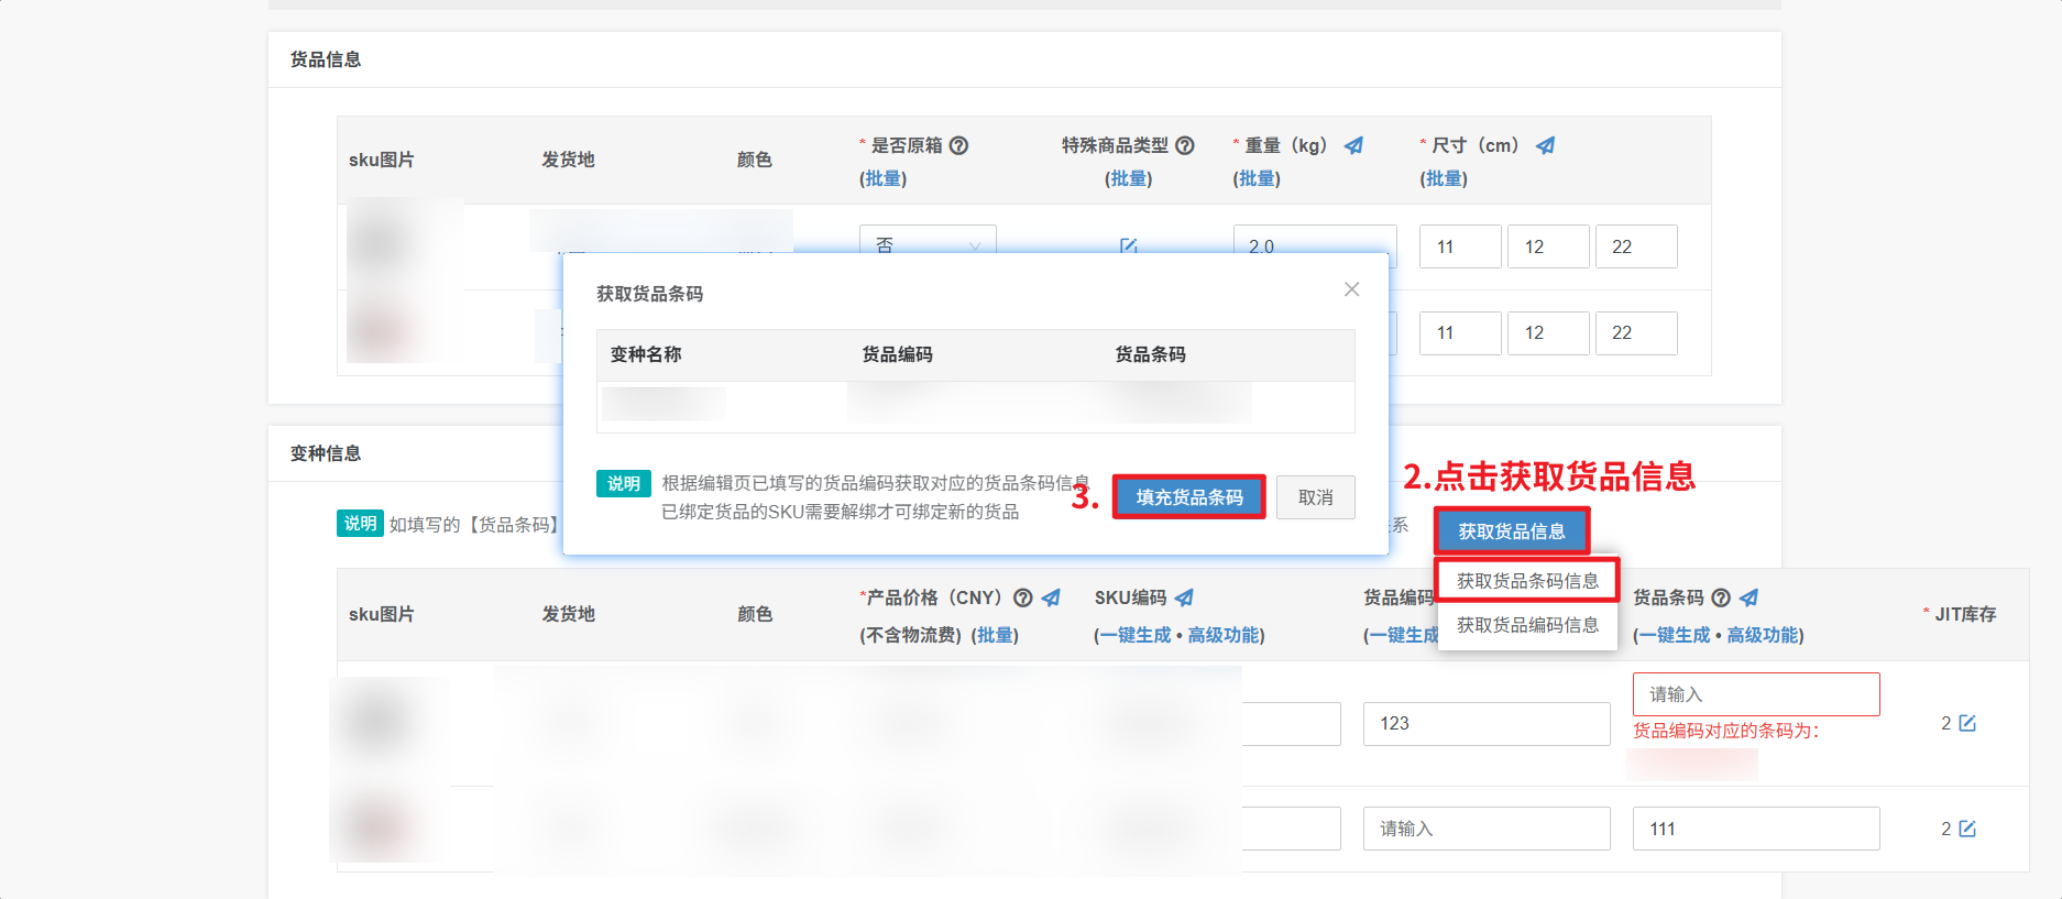
Task: Click 一键生成 link under SKU编码
Action: (1134, 635)
